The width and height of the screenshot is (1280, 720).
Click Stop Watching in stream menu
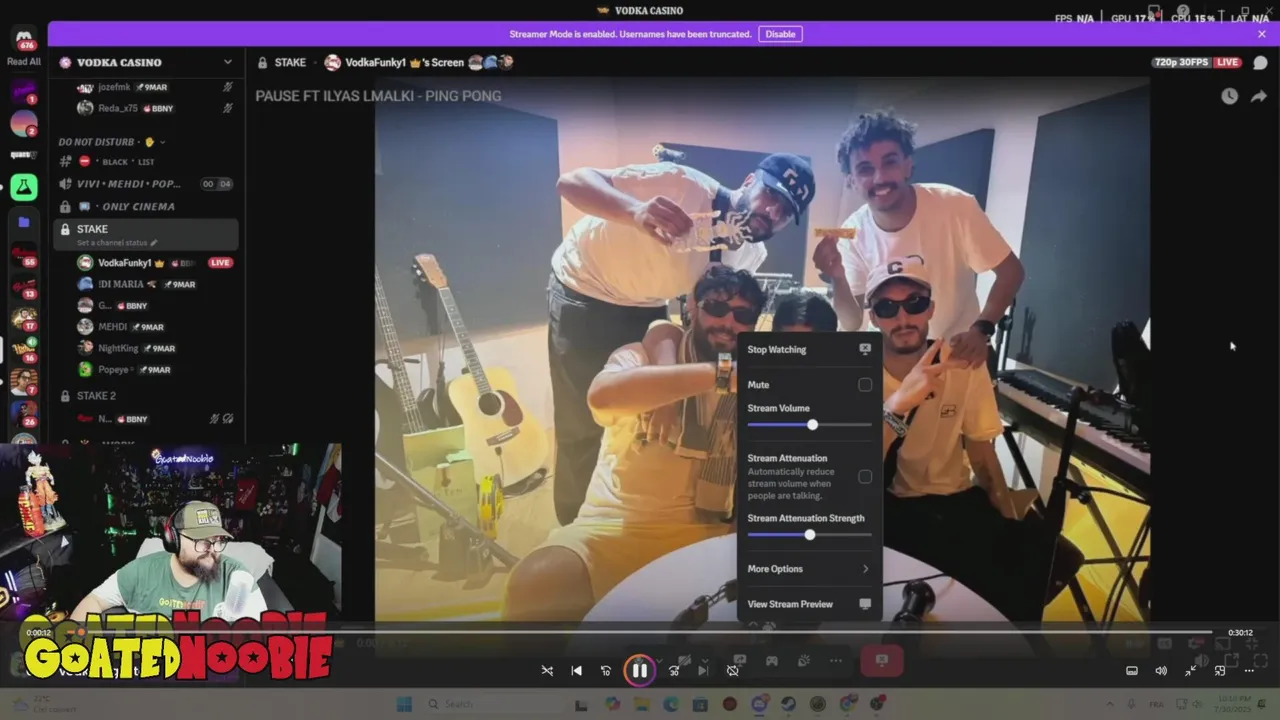(x=809, y=349)
